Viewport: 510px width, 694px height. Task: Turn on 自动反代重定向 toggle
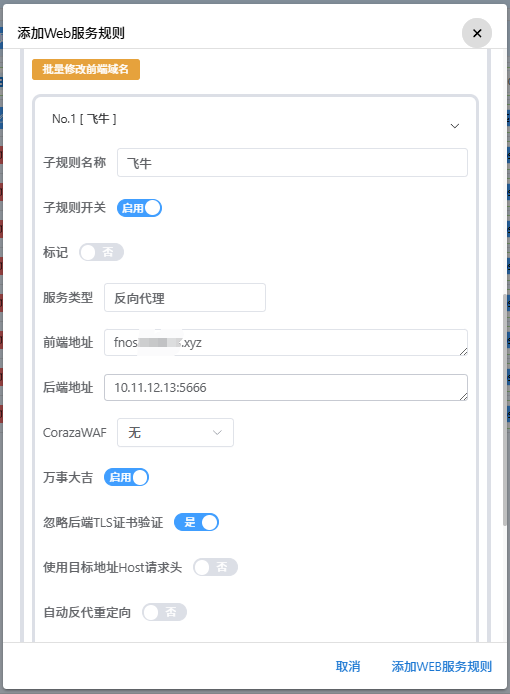tap(165, 613)
